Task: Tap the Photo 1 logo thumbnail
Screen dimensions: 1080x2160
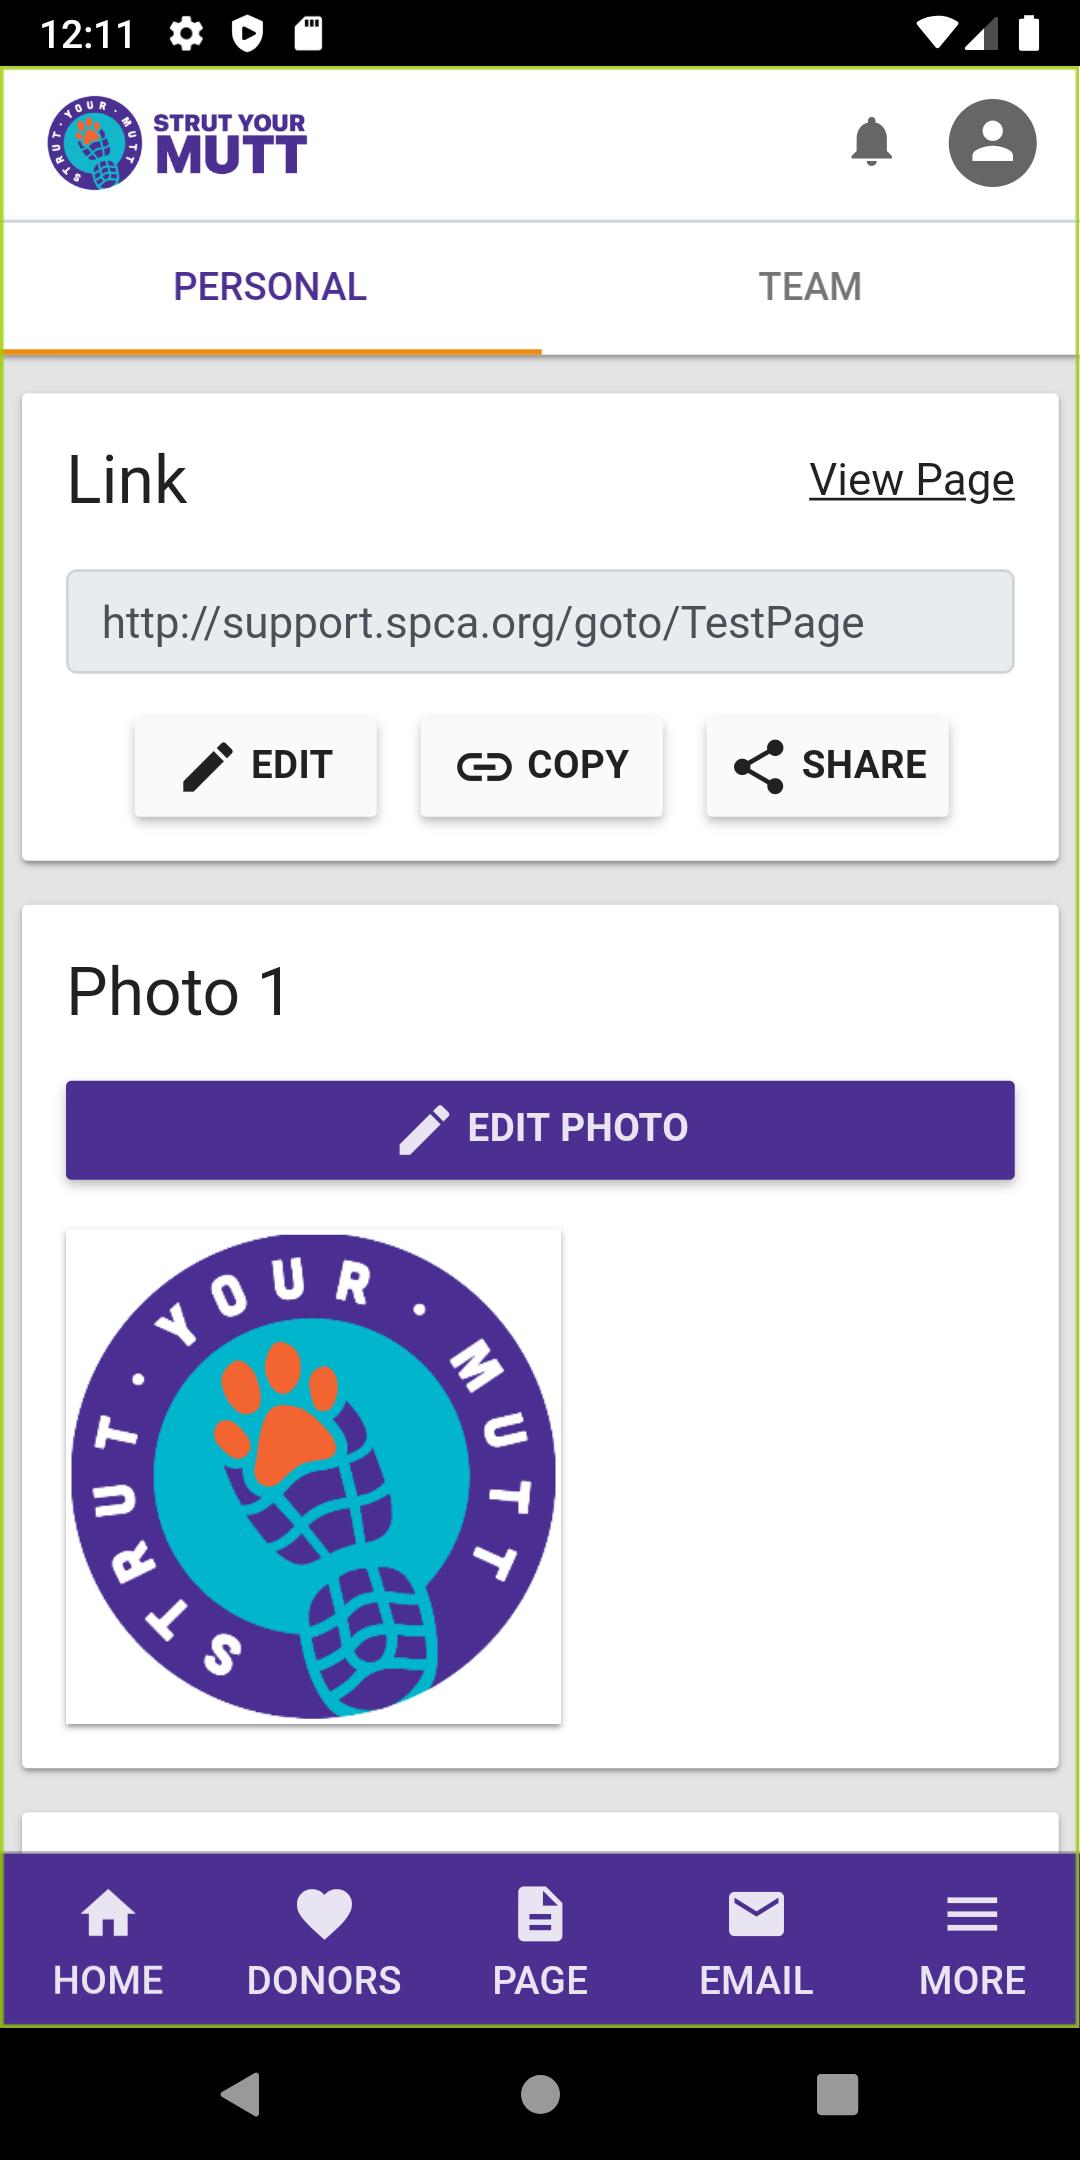Action: click(313, 1476)
